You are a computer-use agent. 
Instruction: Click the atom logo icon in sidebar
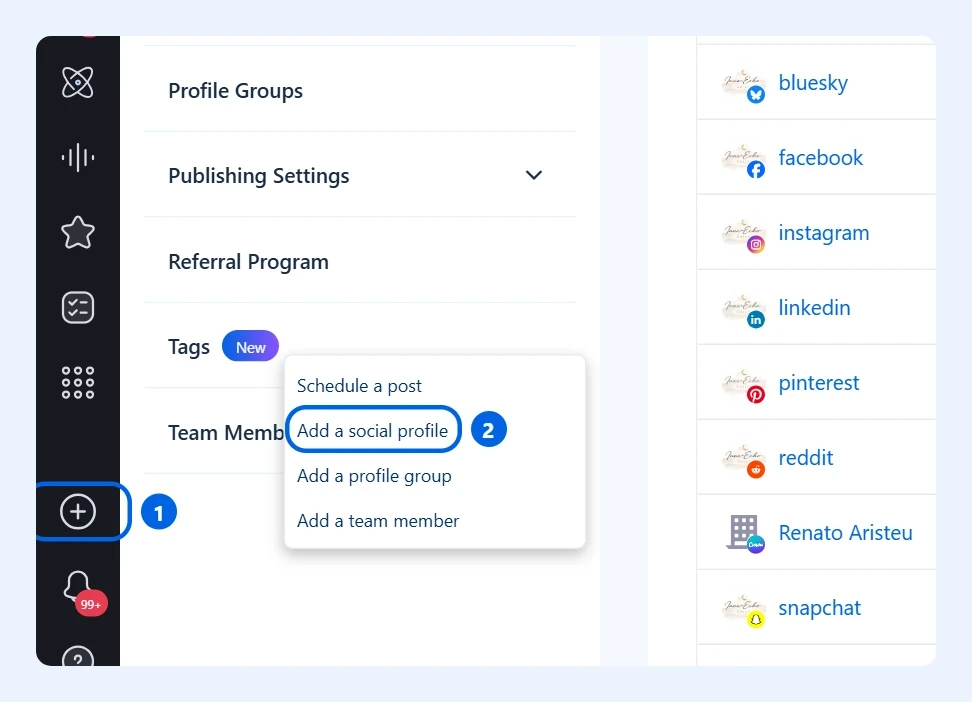77,82
